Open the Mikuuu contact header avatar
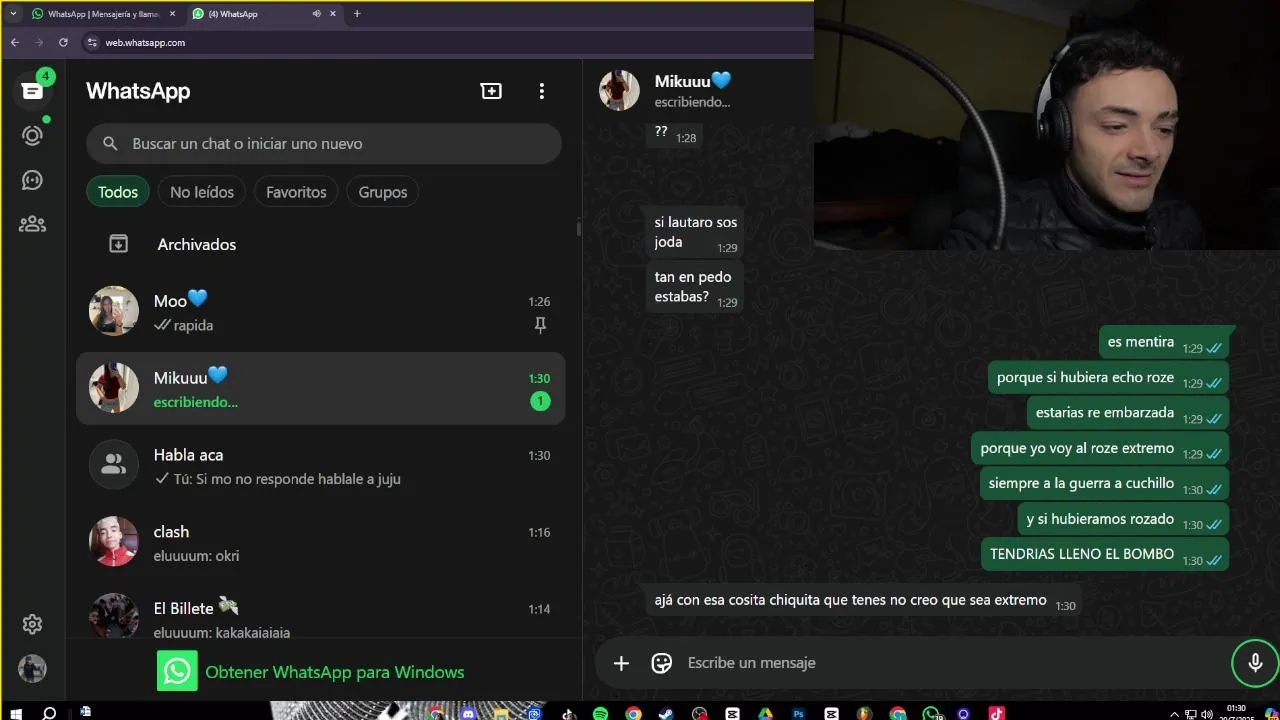Screen dimensions: 1280x720 619,91
